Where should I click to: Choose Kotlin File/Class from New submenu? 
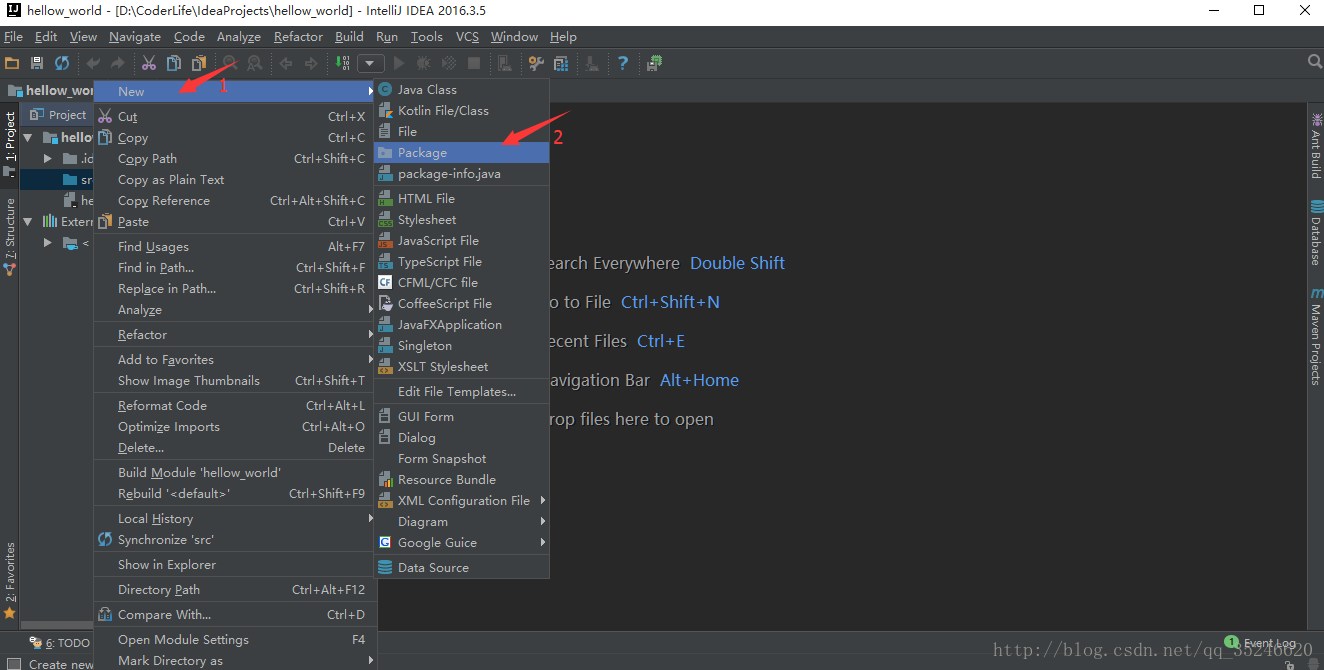click(462, 111)
